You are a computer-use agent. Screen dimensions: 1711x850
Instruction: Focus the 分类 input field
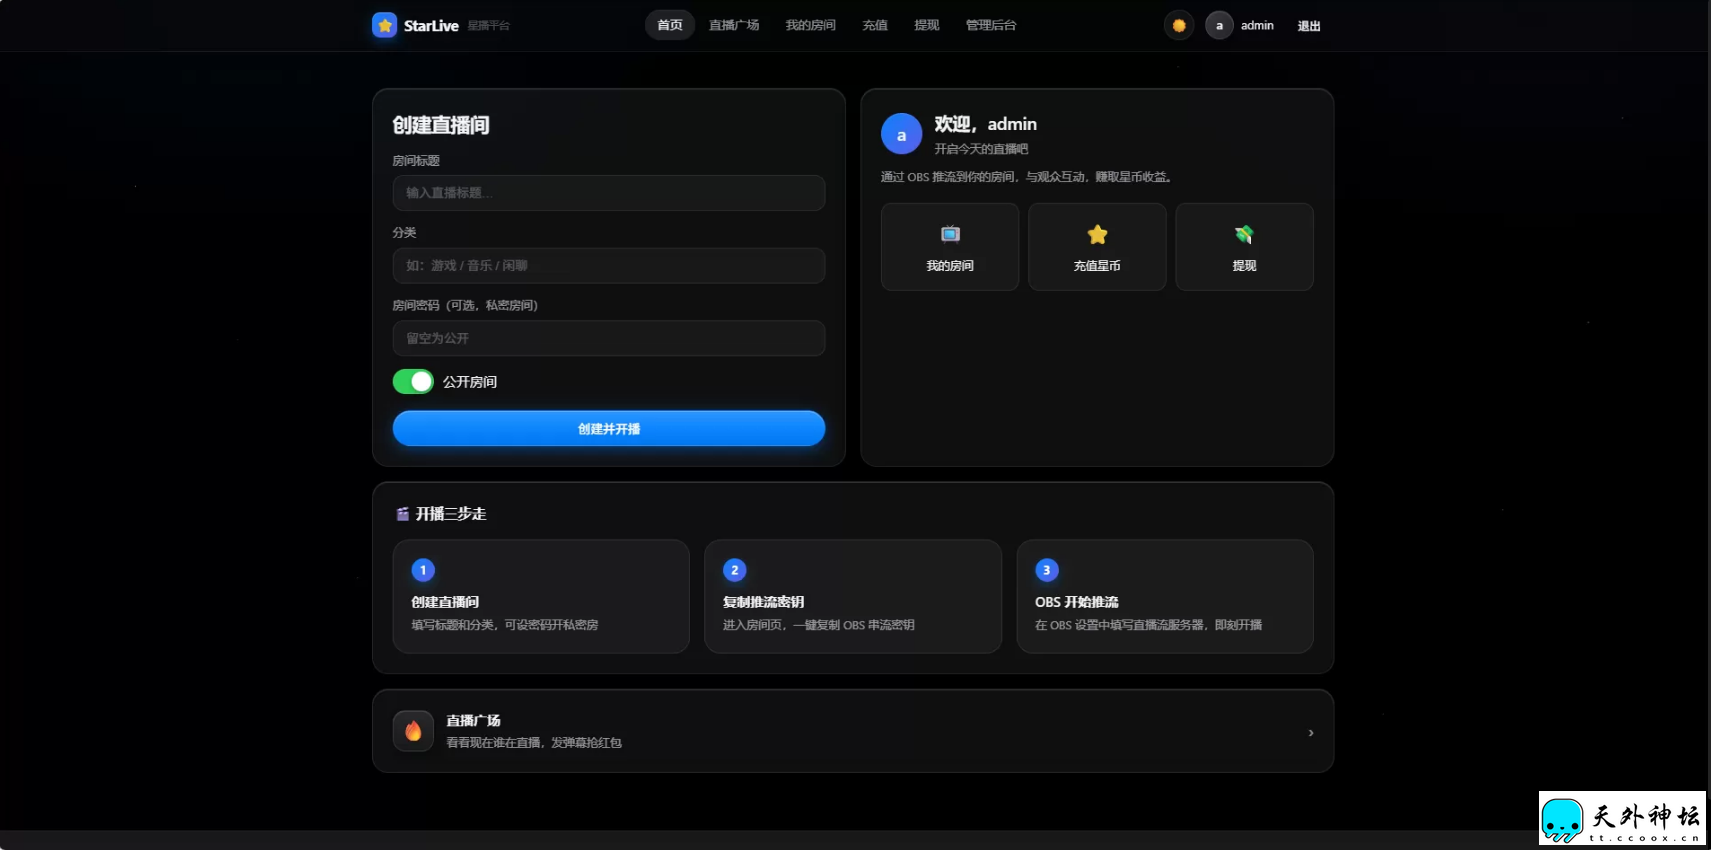click(x=609, y=266)
